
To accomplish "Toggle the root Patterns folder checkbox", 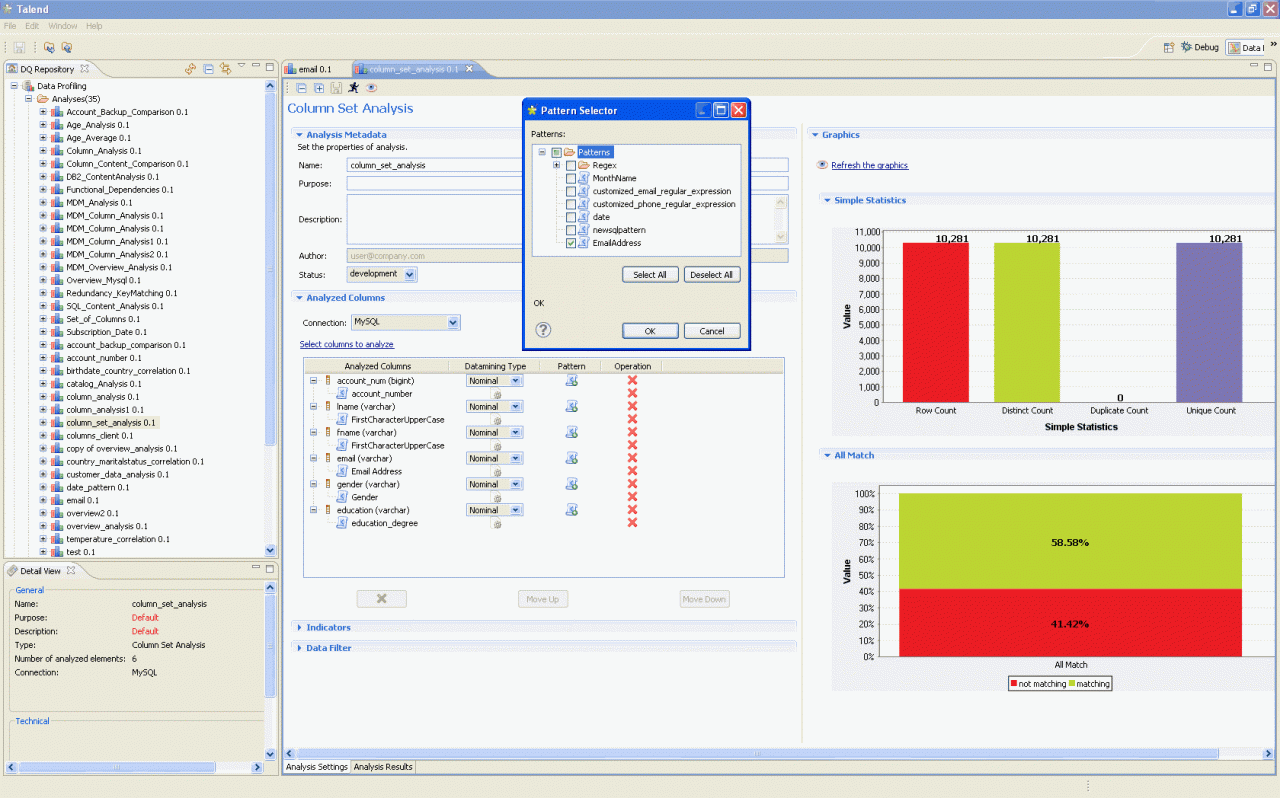I will (x=556, y=152).
